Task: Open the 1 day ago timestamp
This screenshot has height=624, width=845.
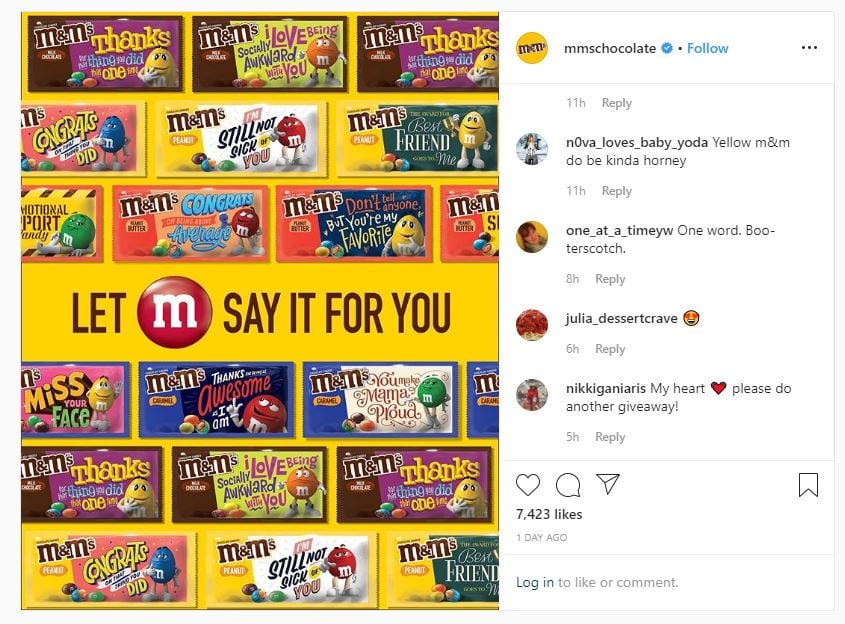Action: click(541, 537)
